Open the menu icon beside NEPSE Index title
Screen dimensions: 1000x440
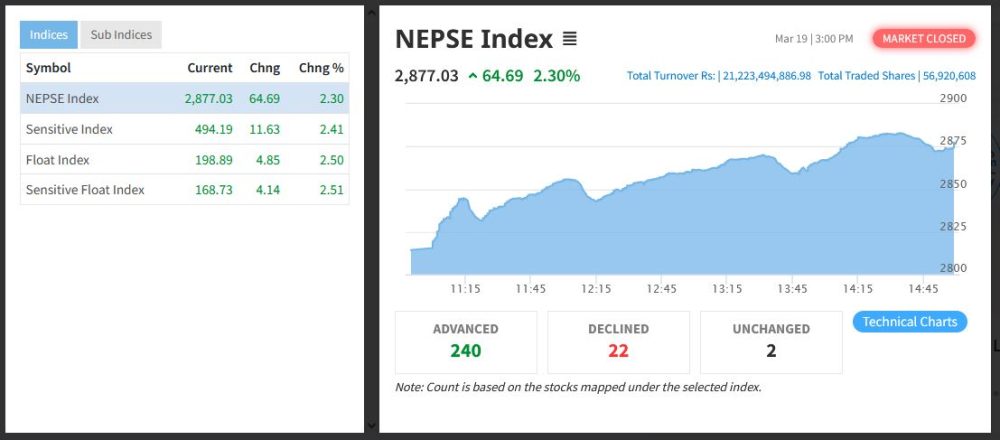(x=570, y=40)
